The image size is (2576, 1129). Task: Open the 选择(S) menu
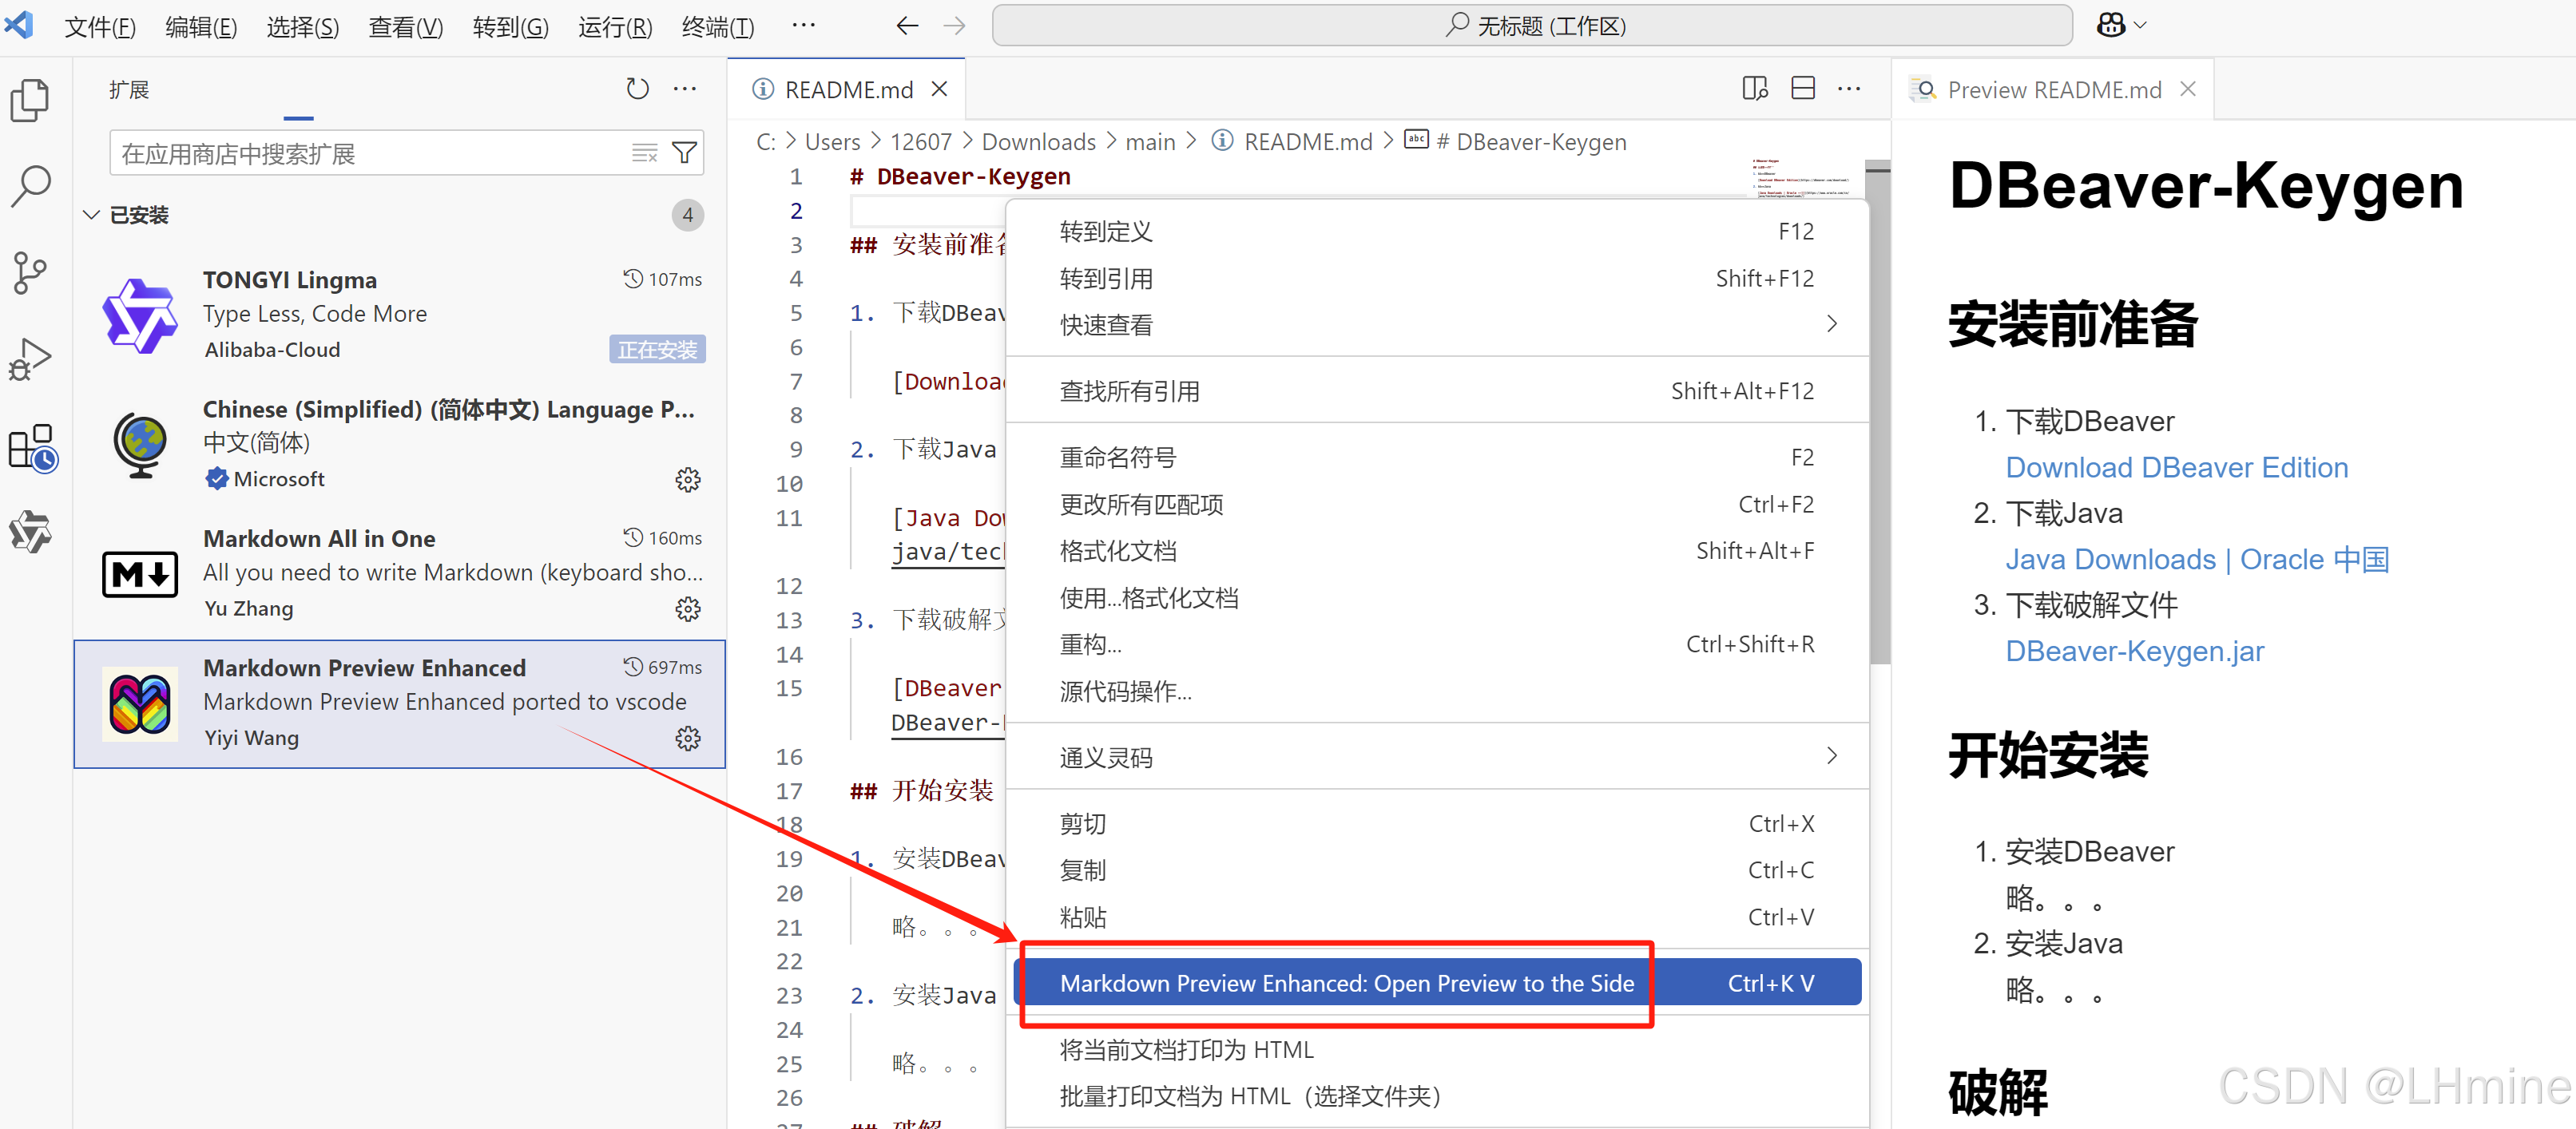pos(303,27)
